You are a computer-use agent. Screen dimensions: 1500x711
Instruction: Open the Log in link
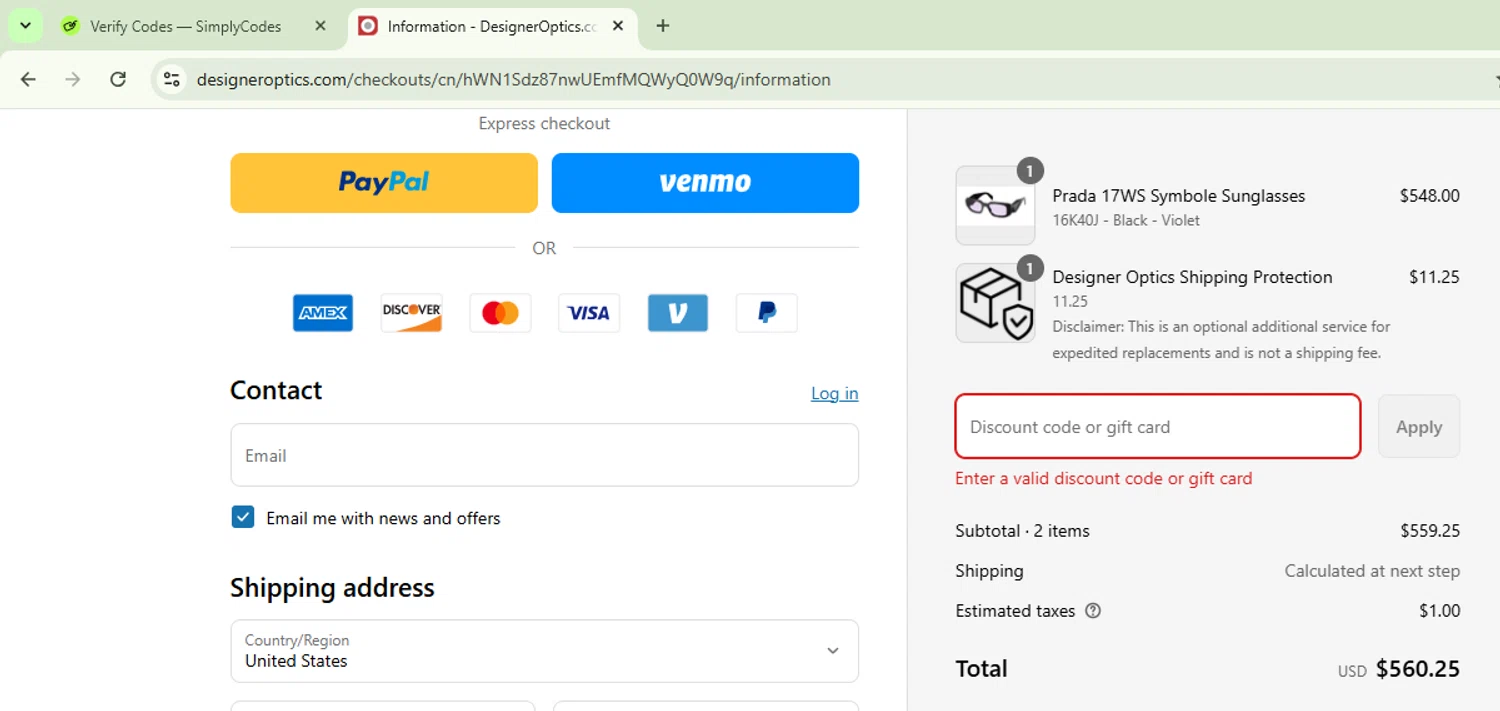click(834, 393)
